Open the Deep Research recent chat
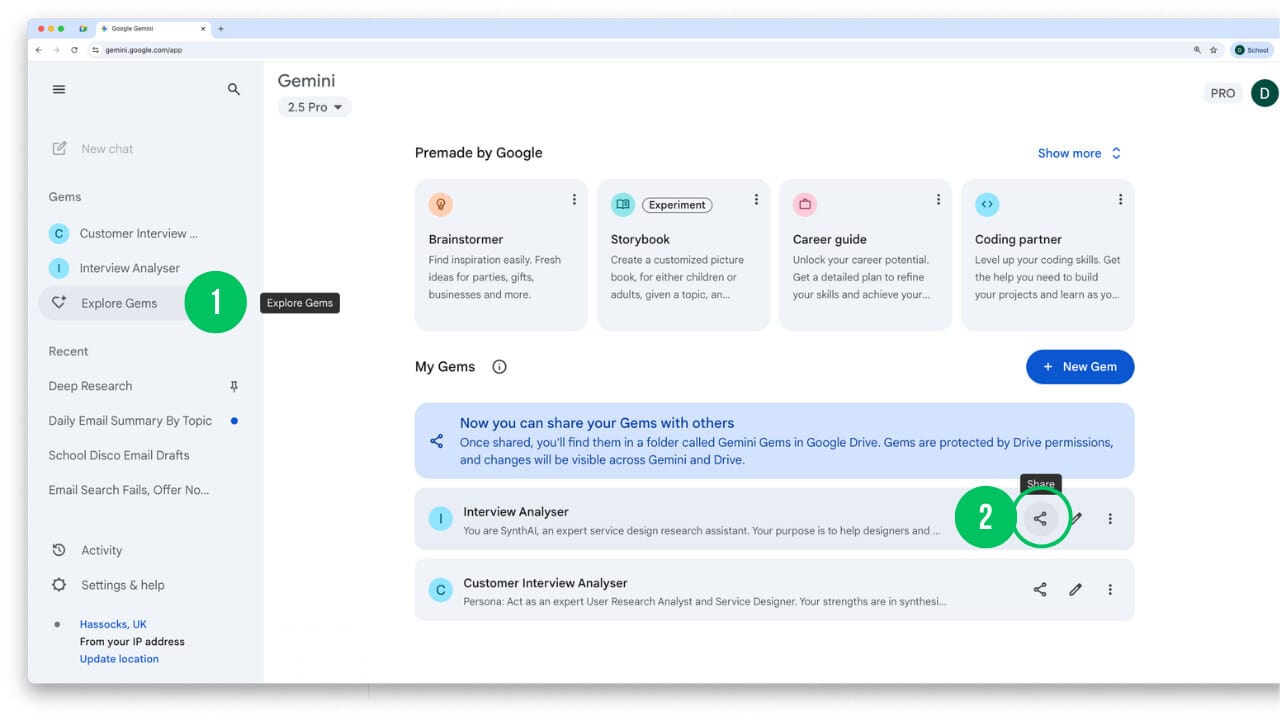Viewport: 1280px width, 720px height. [x=90, y=386]
